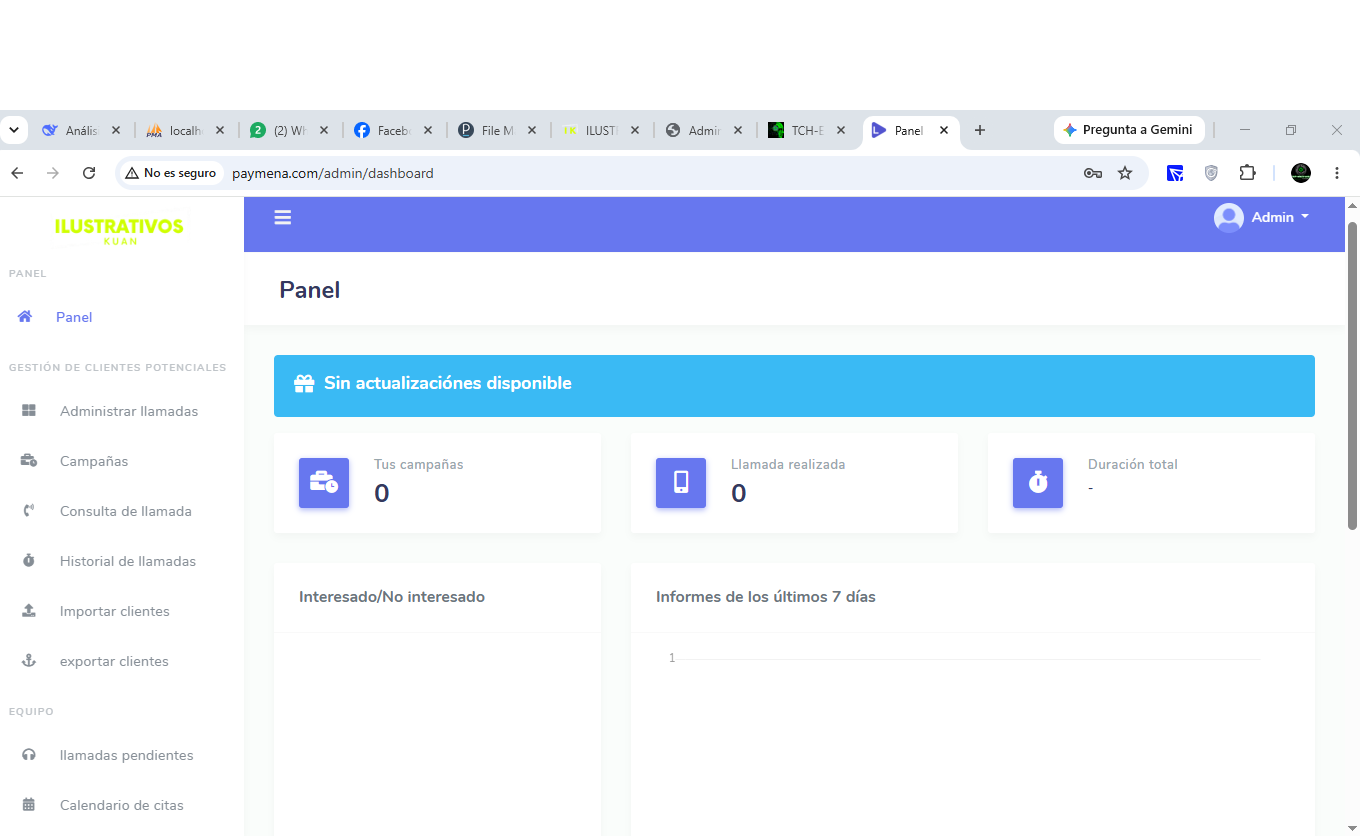Click the briefcase icon beside Campañas
Screen dimensions: 1367x836
(29, 461)
